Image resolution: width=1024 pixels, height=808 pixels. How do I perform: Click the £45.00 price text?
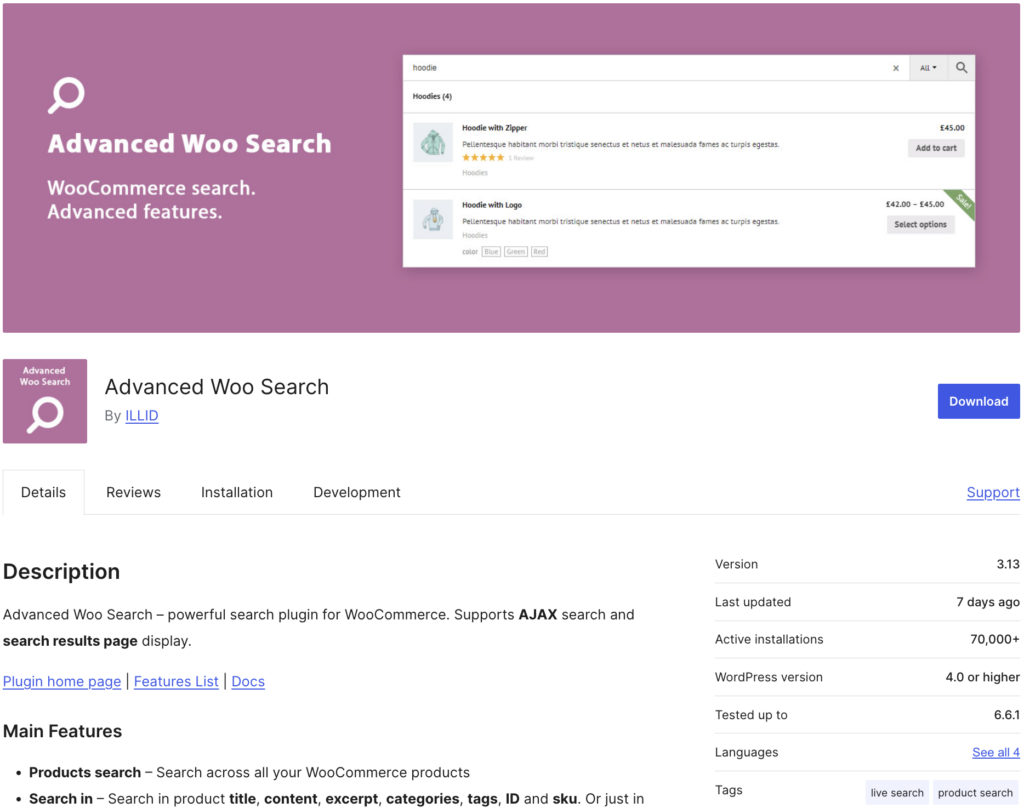tap(952, 128)
